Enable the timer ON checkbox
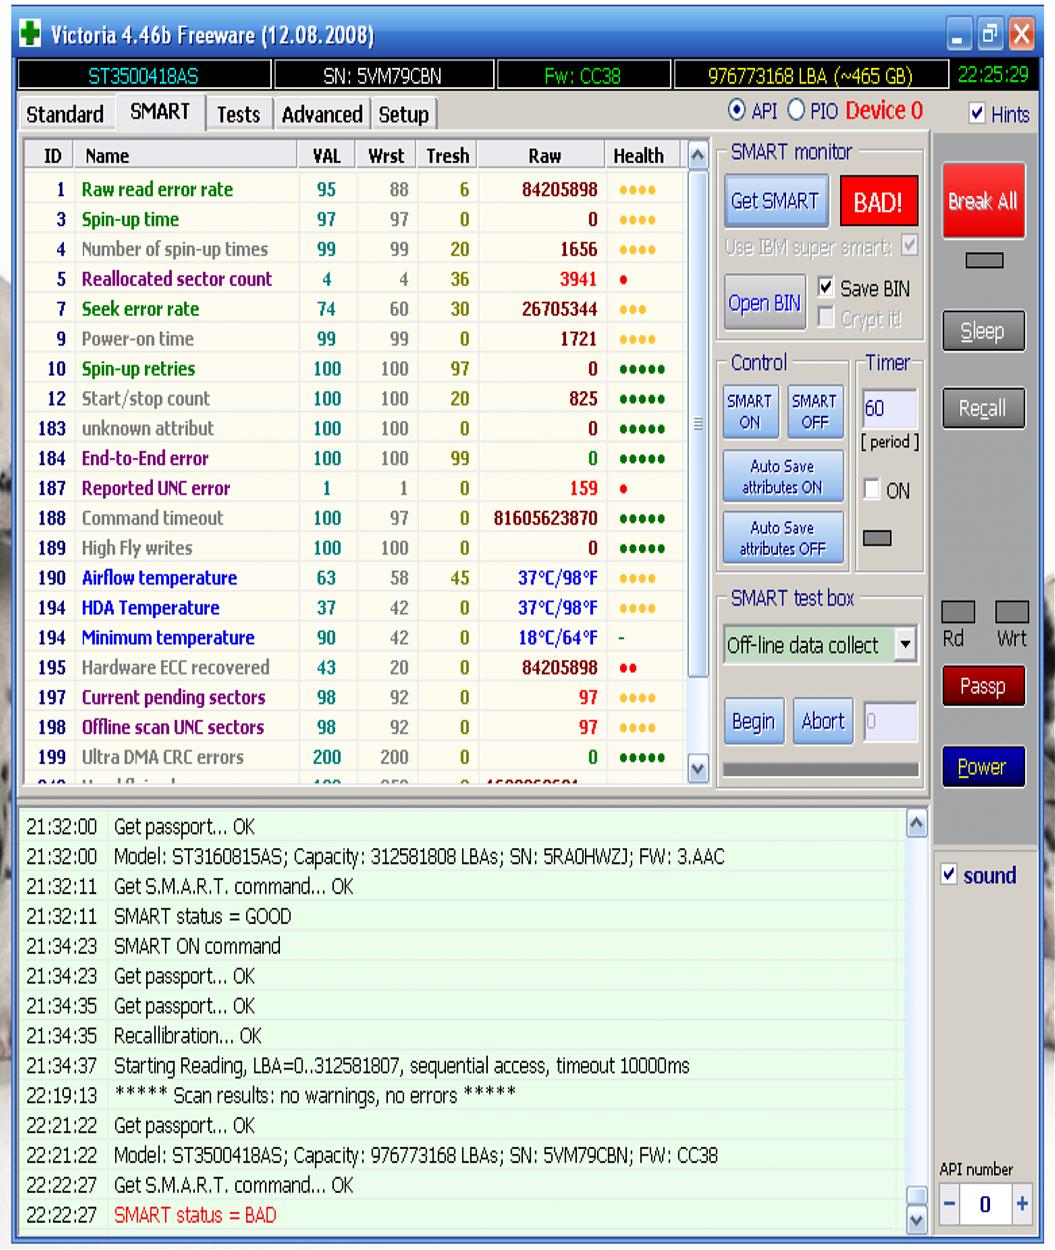Viewport: 1055px width, 1250px height. click(x=872, y=490)
